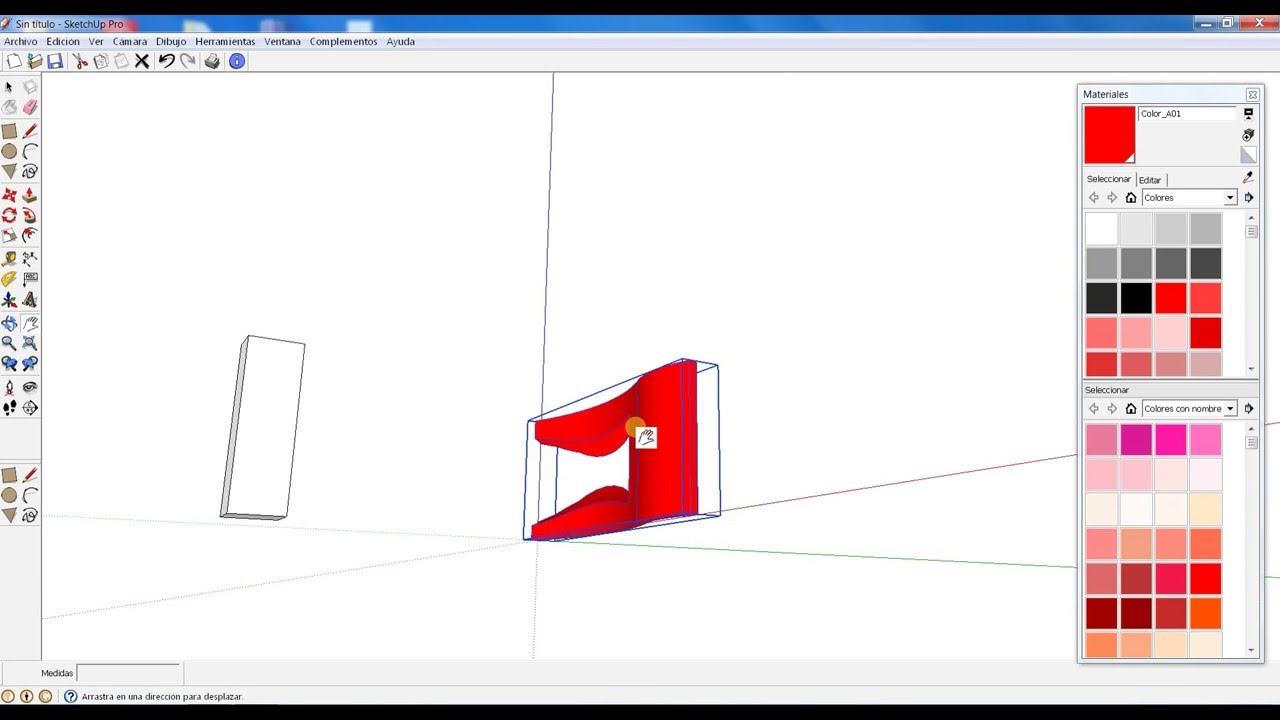Open the Archivo menu
1280x720 pixels.
[20, 41]
